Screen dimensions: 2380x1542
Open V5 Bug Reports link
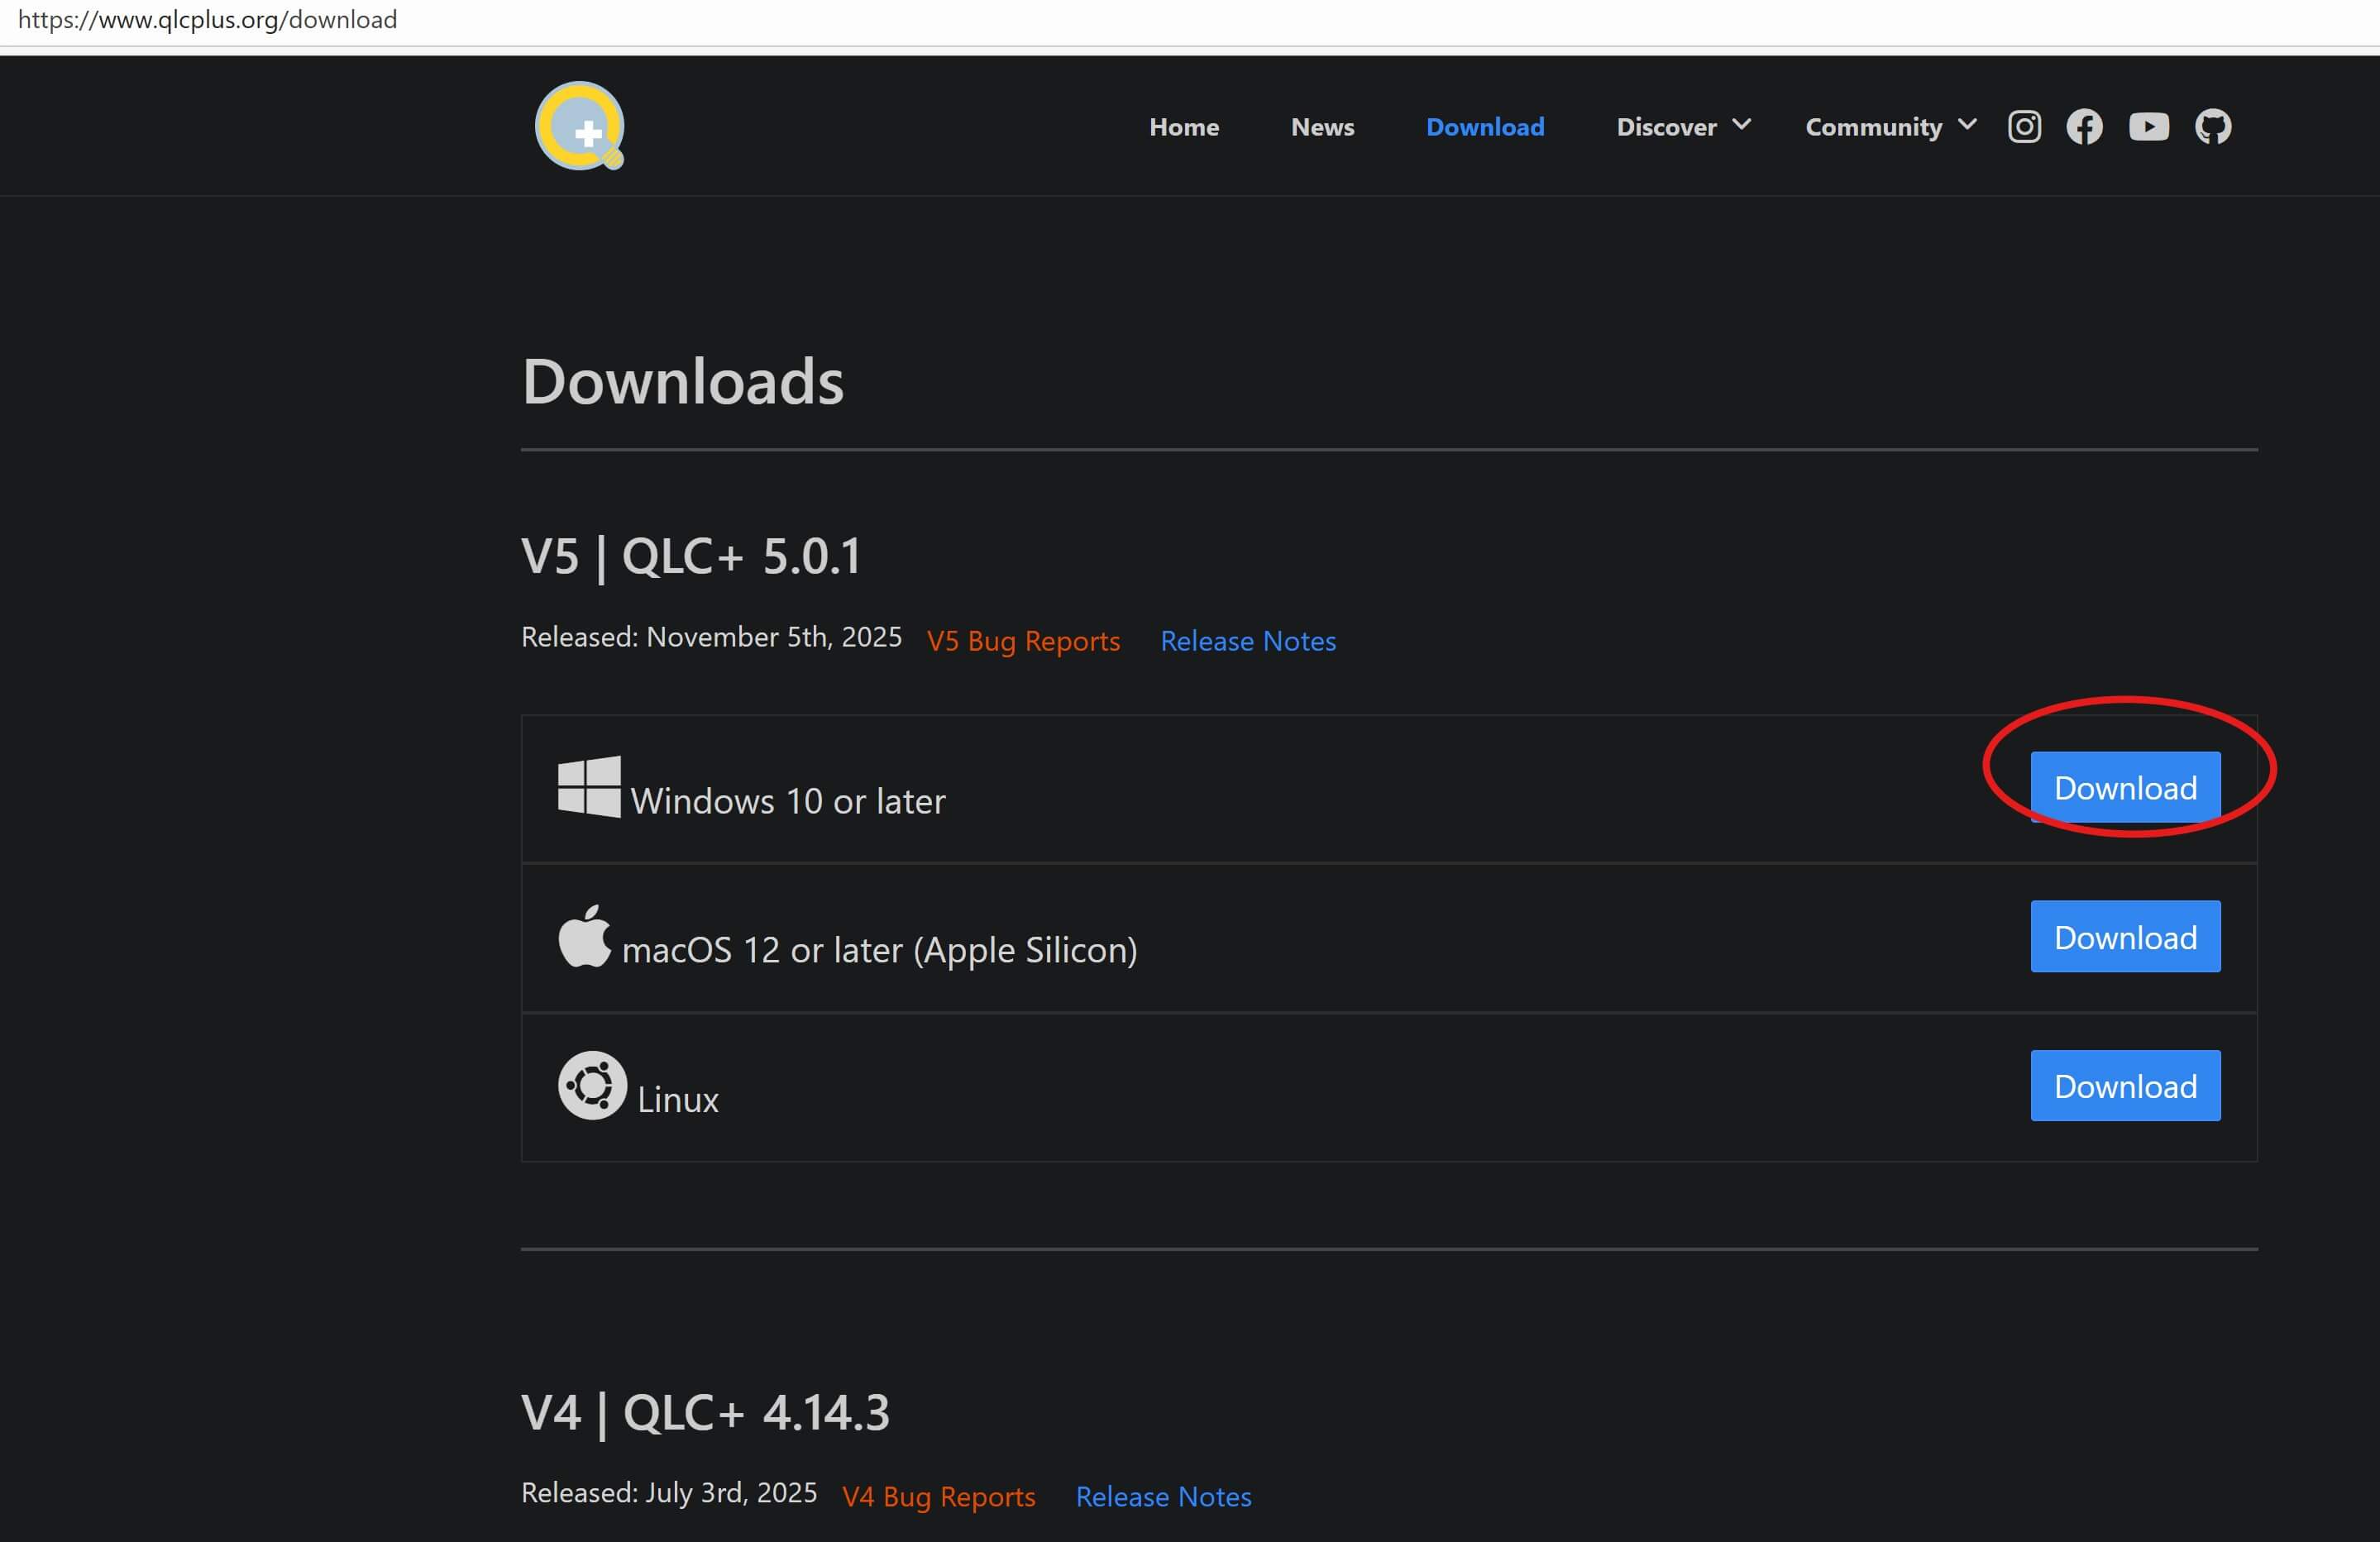(1023, 641)
